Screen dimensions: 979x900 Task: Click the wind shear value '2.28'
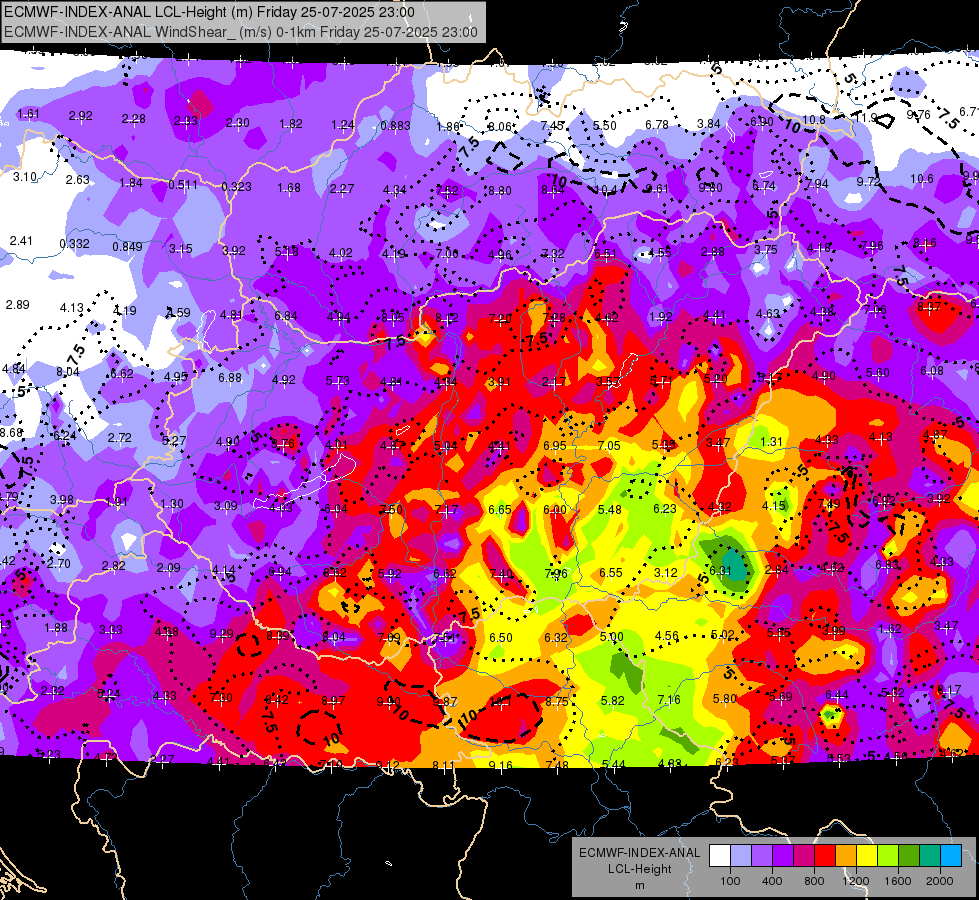tap(134, 119)
